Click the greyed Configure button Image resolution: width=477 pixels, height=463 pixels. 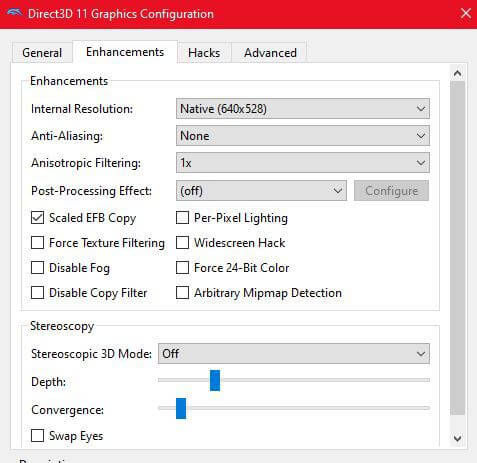391,191
